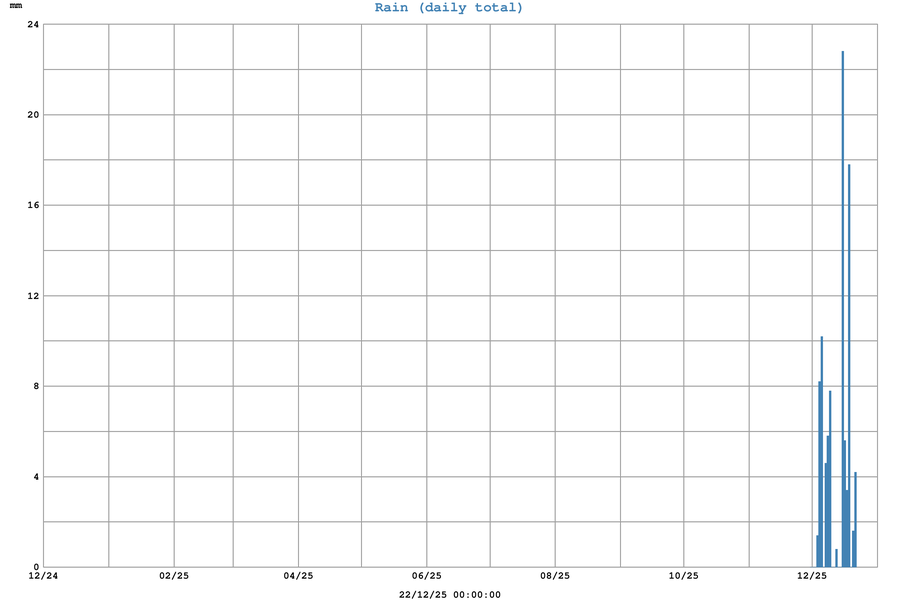Viewport: 900px width, 600px height.
Task: Click the 02/25 x-axis date label
Action: click(x=174, y=576)
